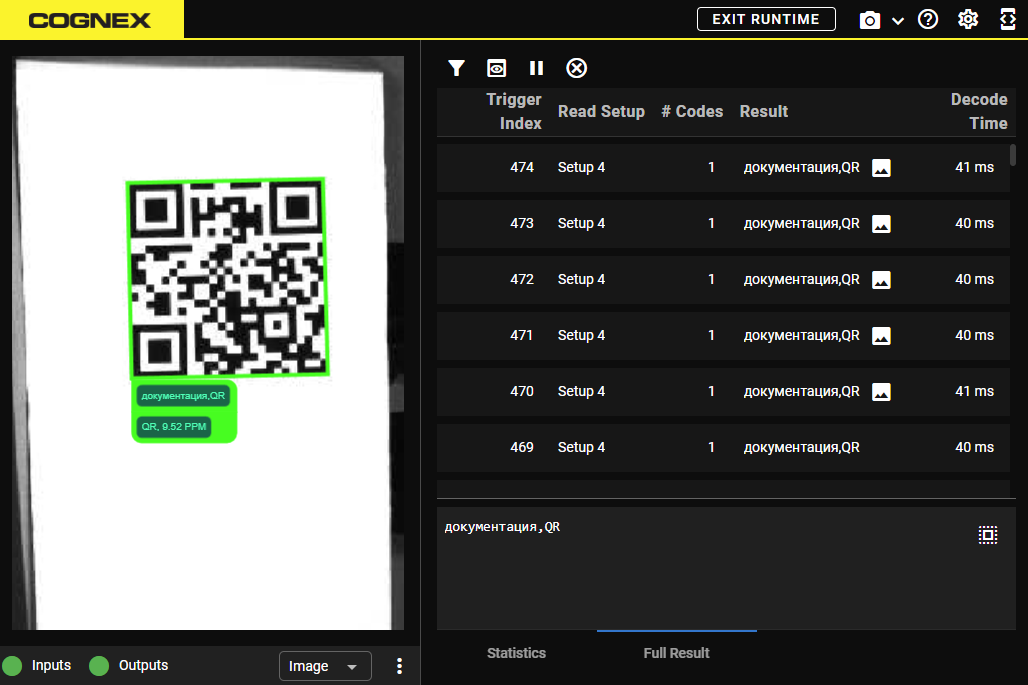View saved image for trigger 474

(x=881, y=168)
